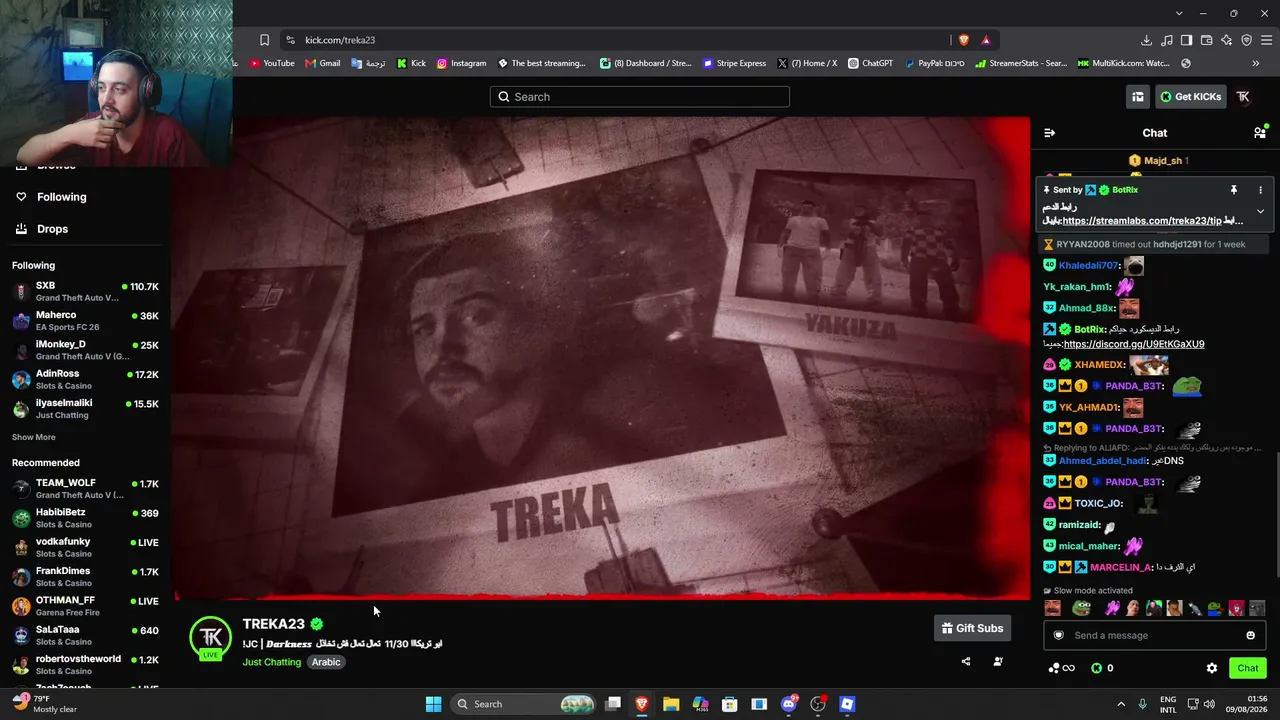This screenshot has height=720, width=1280.
Task: Click the Brave Rewards triangle icon
Action: 986,40
